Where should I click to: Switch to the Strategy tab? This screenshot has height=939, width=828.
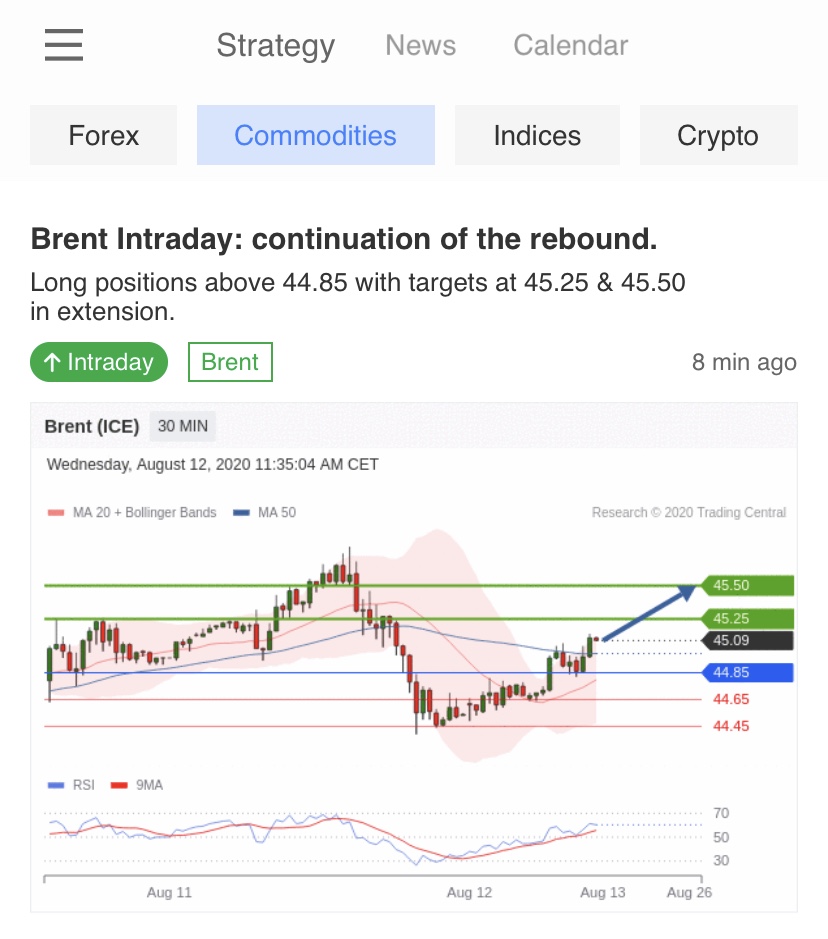[x=275, y=45]
